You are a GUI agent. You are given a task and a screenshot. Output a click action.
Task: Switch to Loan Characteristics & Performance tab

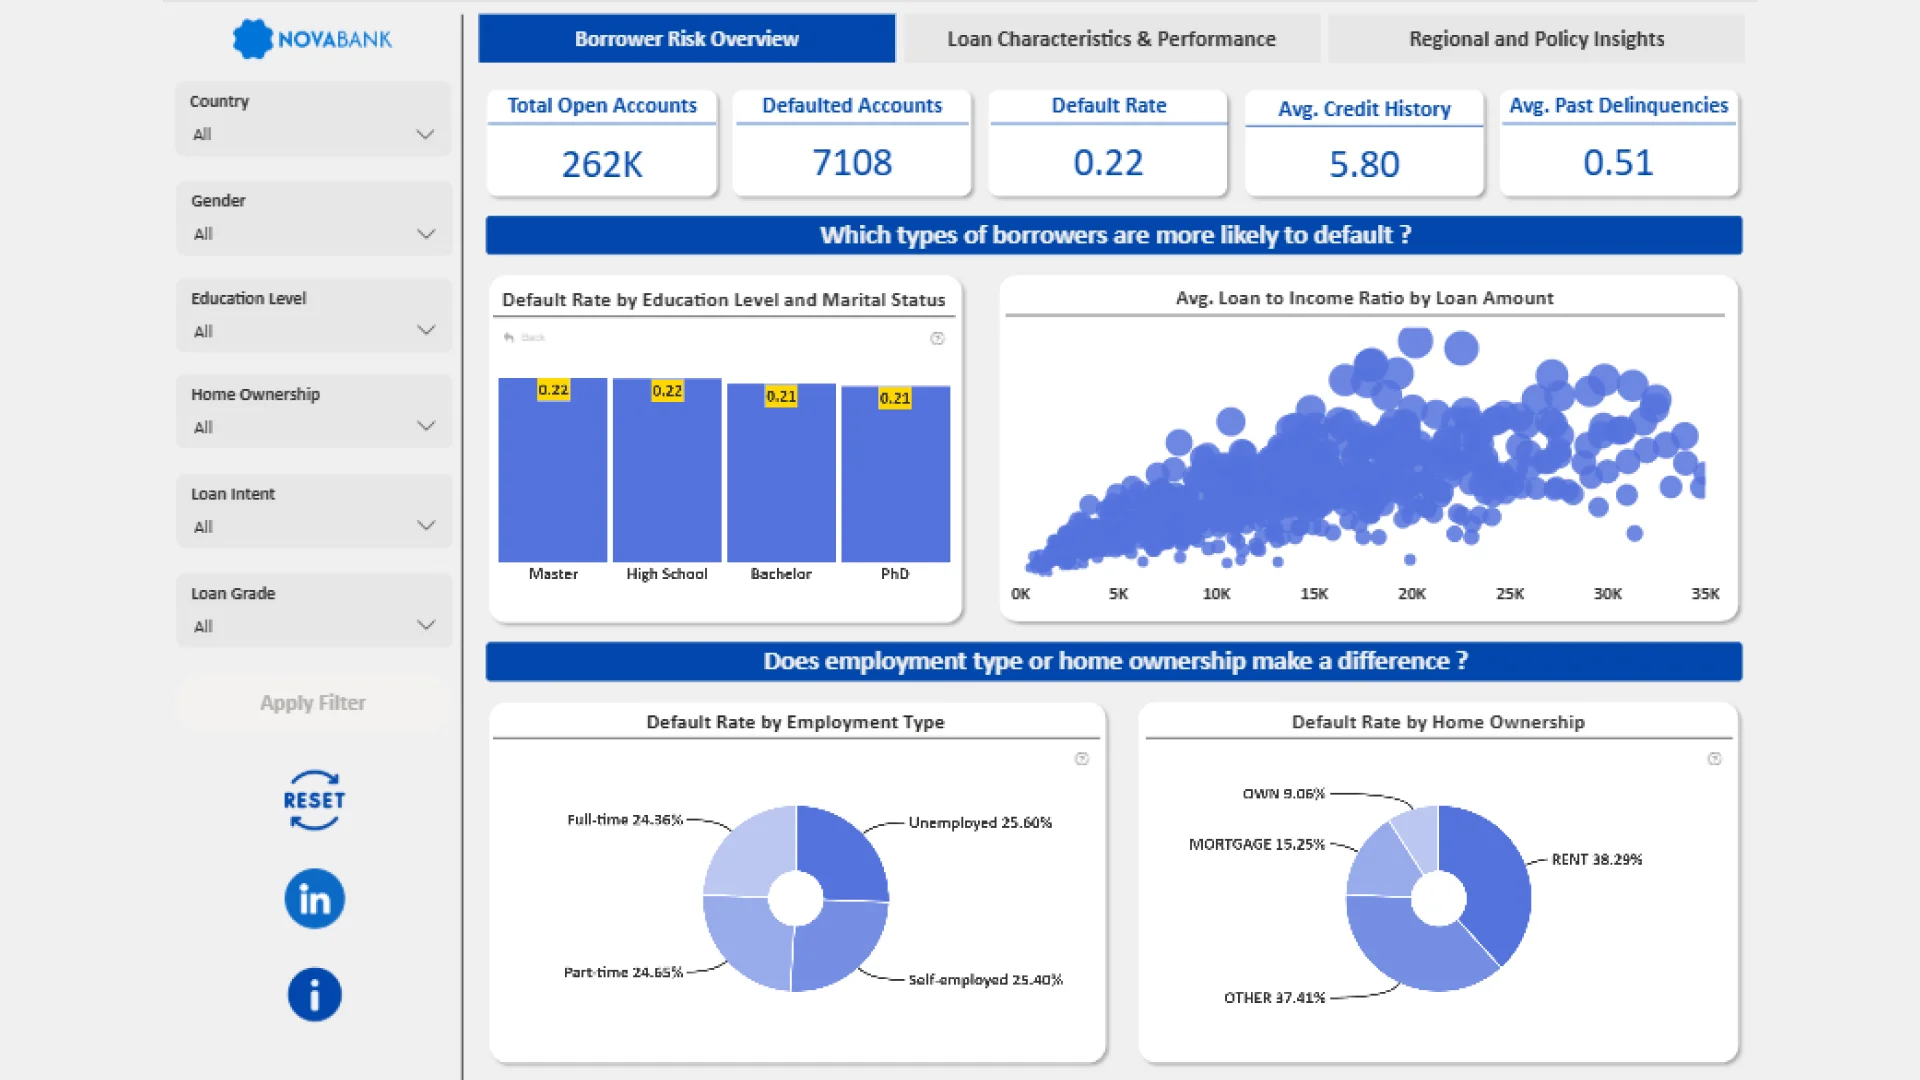pos(1111,39)
